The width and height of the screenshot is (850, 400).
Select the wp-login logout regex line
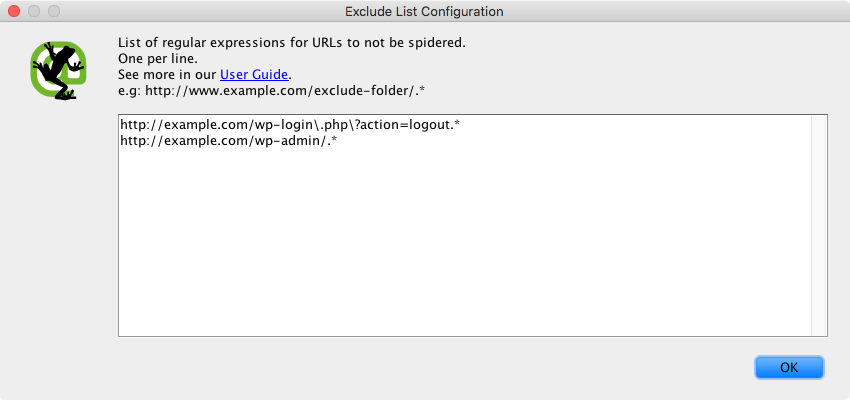click(290, 125)
